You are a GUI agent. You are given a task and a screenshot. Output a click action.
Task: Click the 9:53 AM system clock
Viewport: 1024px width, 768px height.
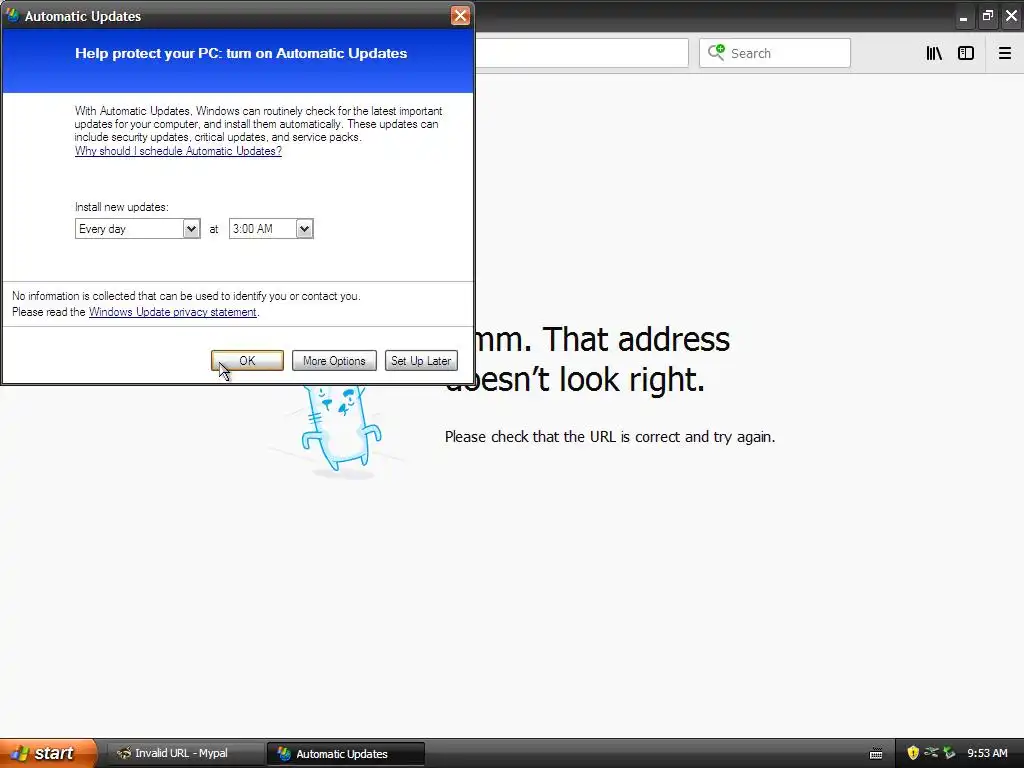[987, 753]
